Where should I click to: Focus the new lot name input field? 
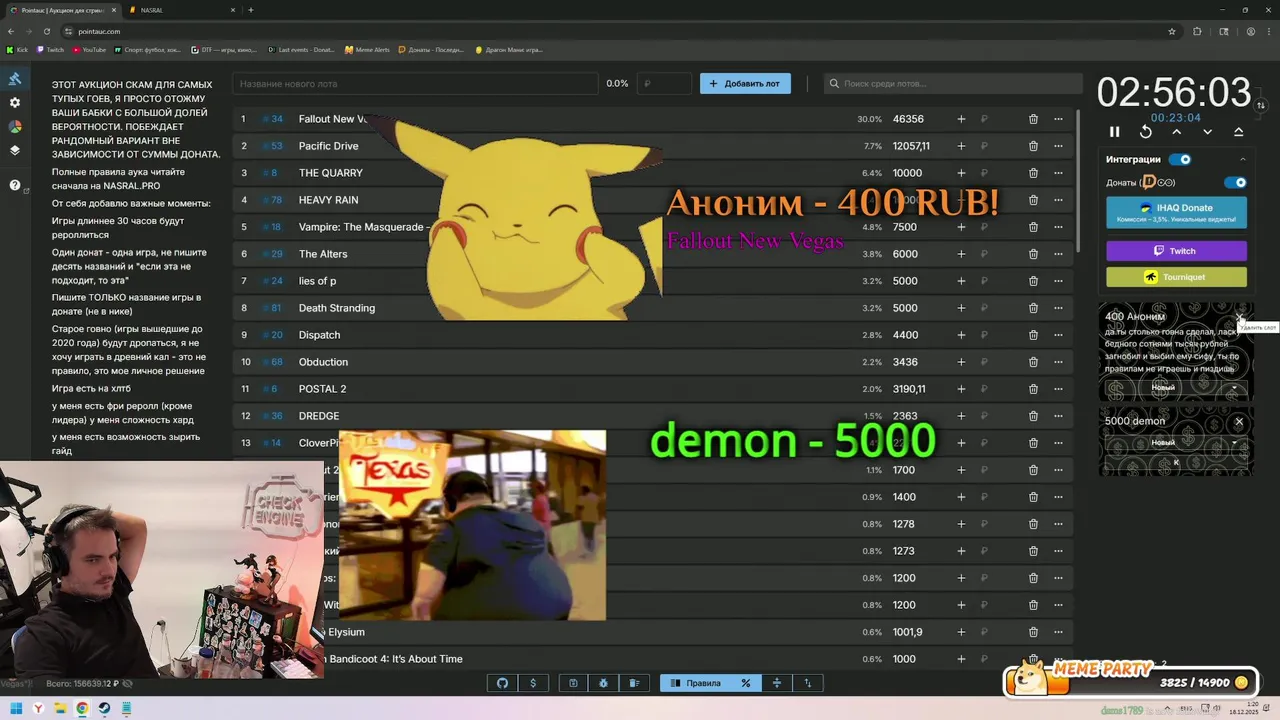(x=415, y=84)
